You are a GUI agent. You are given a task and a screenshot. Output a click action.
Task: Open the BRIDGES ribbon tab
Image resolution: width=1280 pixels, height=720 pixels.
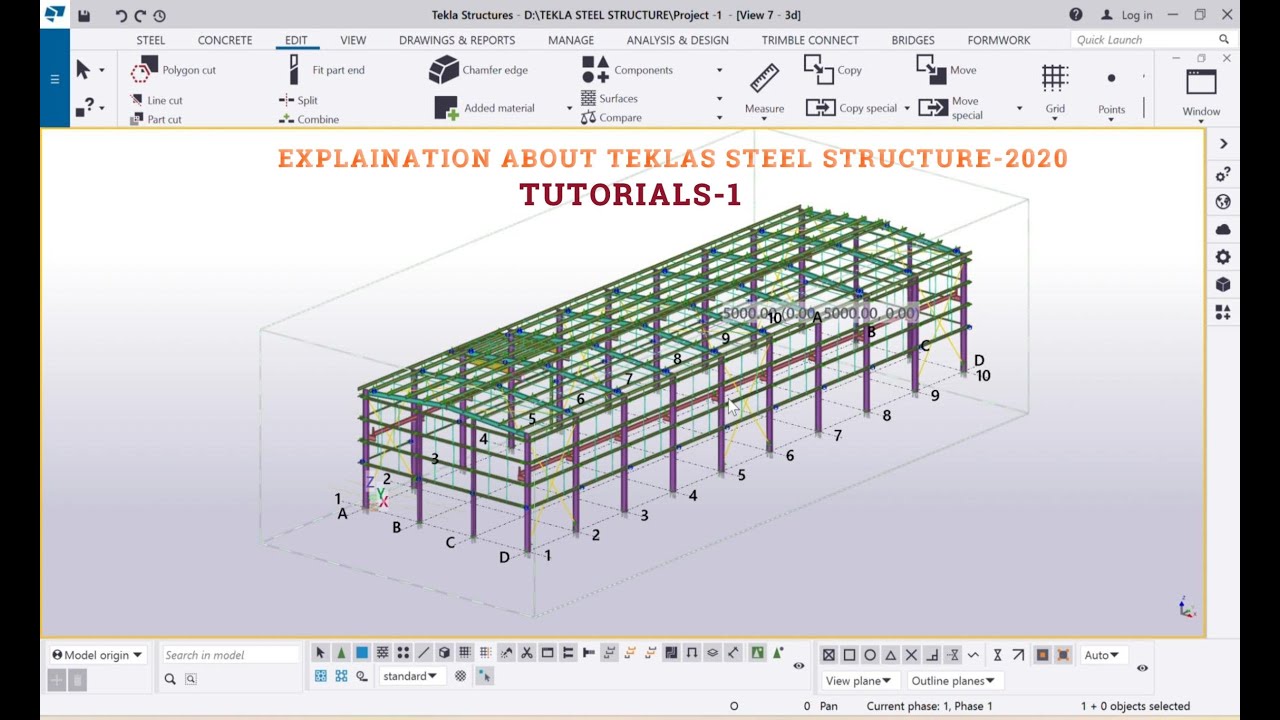click(x=913, y=40)
